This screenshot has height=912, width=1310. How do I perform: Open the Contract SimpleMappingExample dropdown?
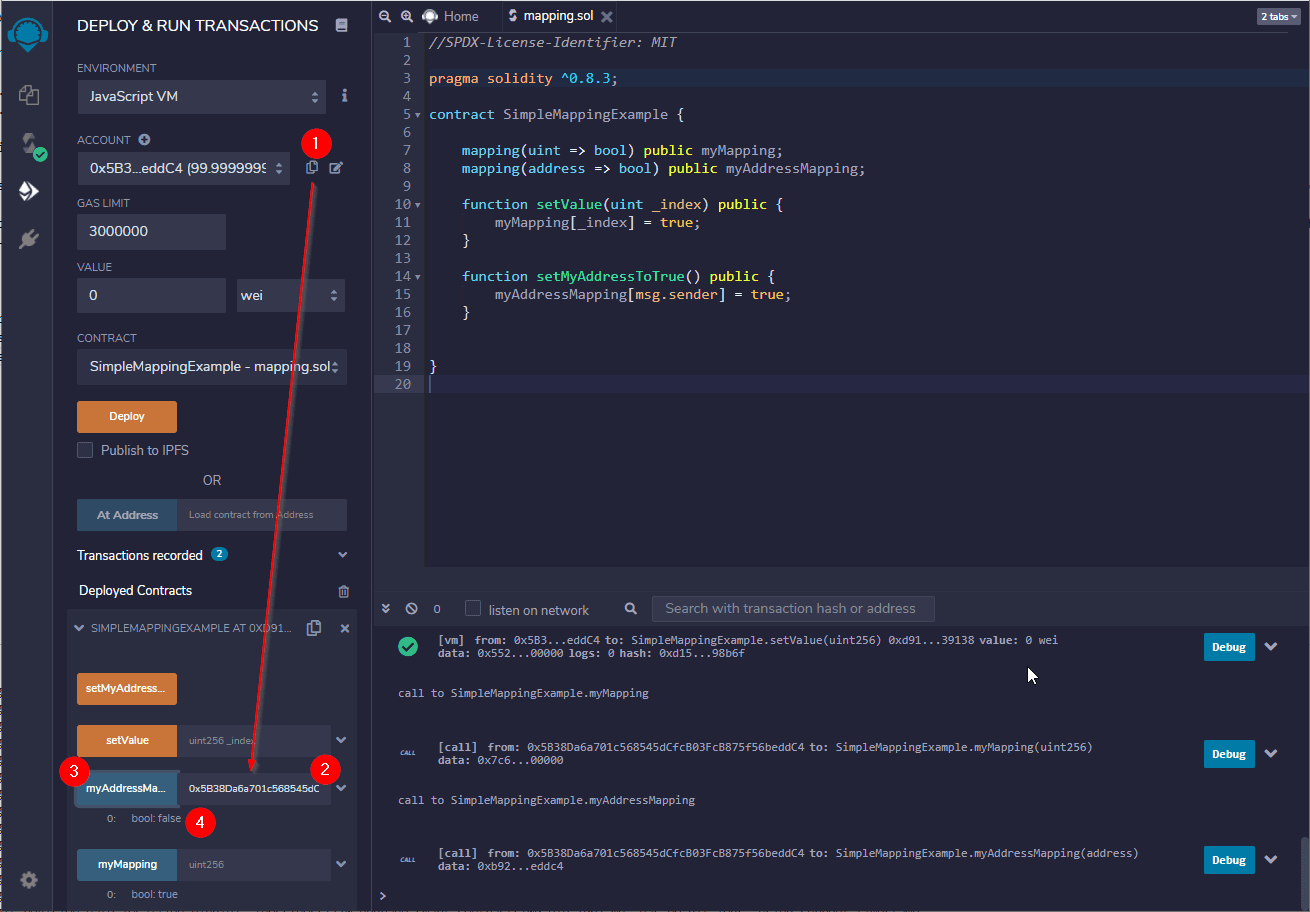(212, 367)
